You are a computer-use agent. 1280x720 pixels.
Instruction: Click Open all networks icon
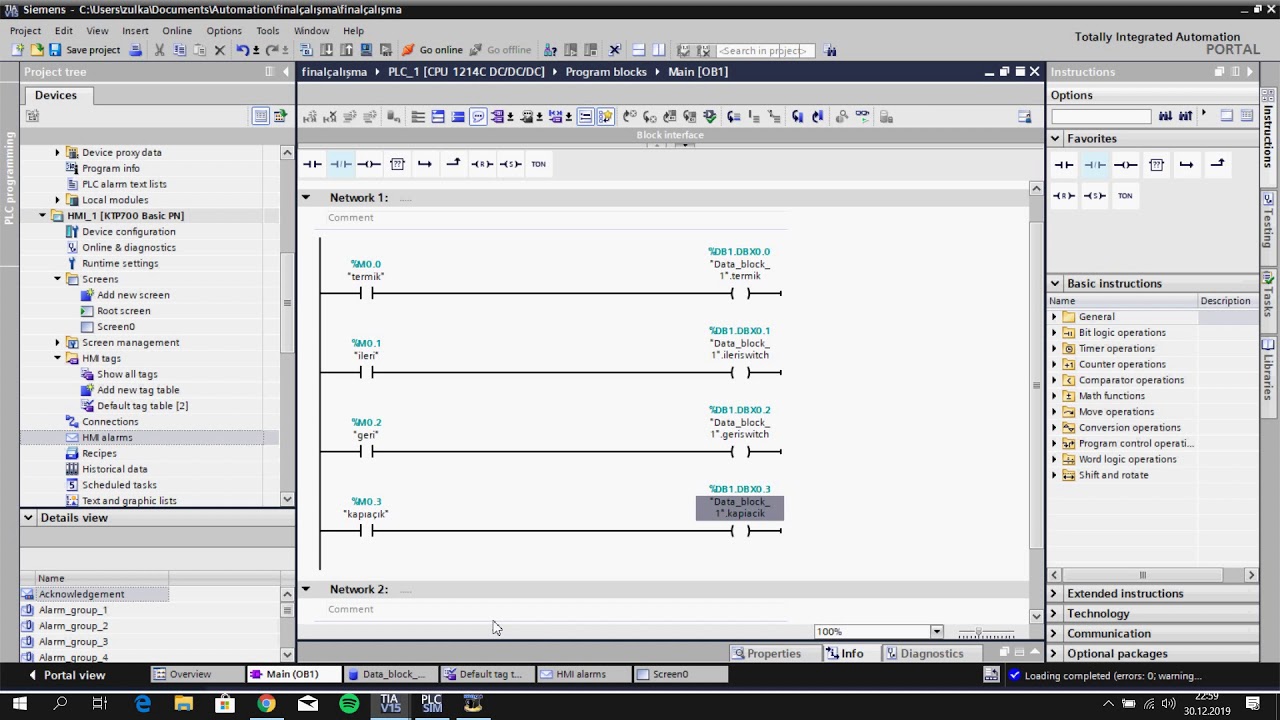tap(438, 117)
